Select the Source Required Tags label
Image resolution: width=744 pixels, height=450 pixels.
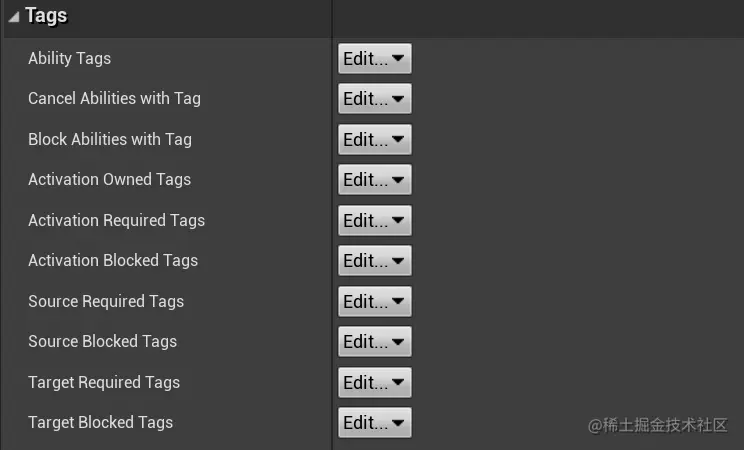[x=106, y=301]
